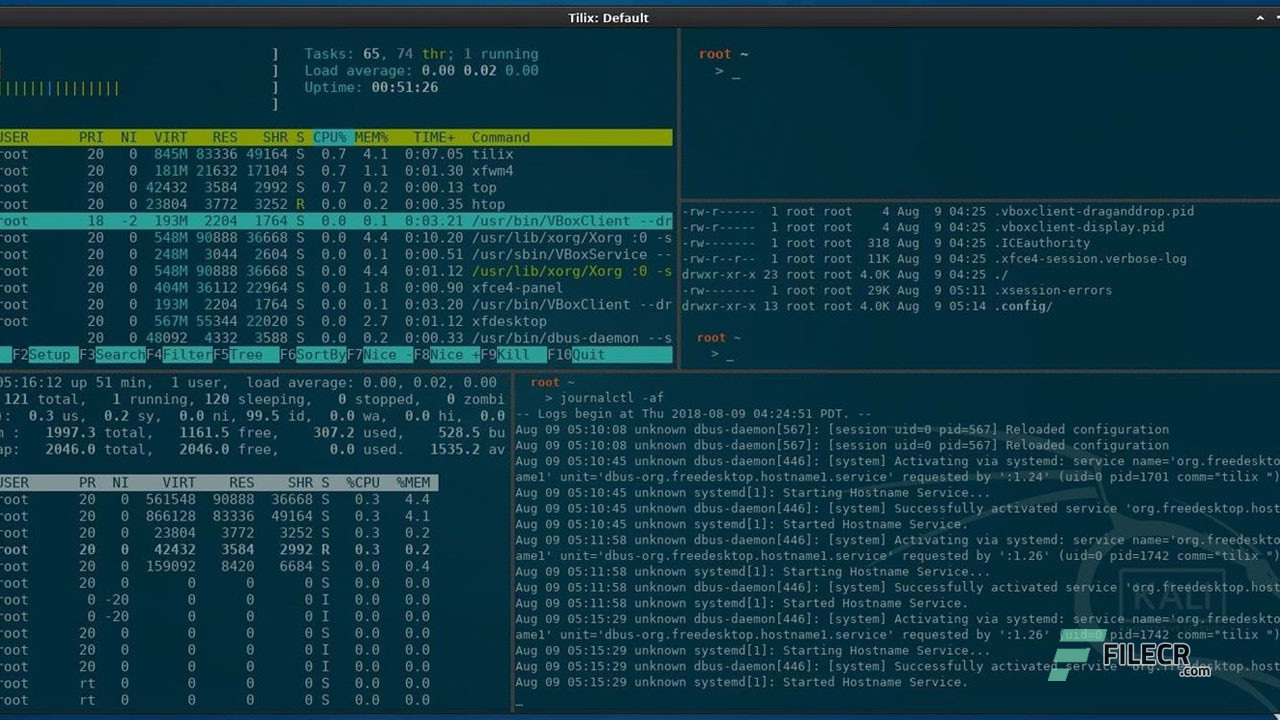Image resolution: width=1280 pixels, height=720 pixels.
Task: Click the htop Uptime value 00:51:26
Action: tap(405, 88)
